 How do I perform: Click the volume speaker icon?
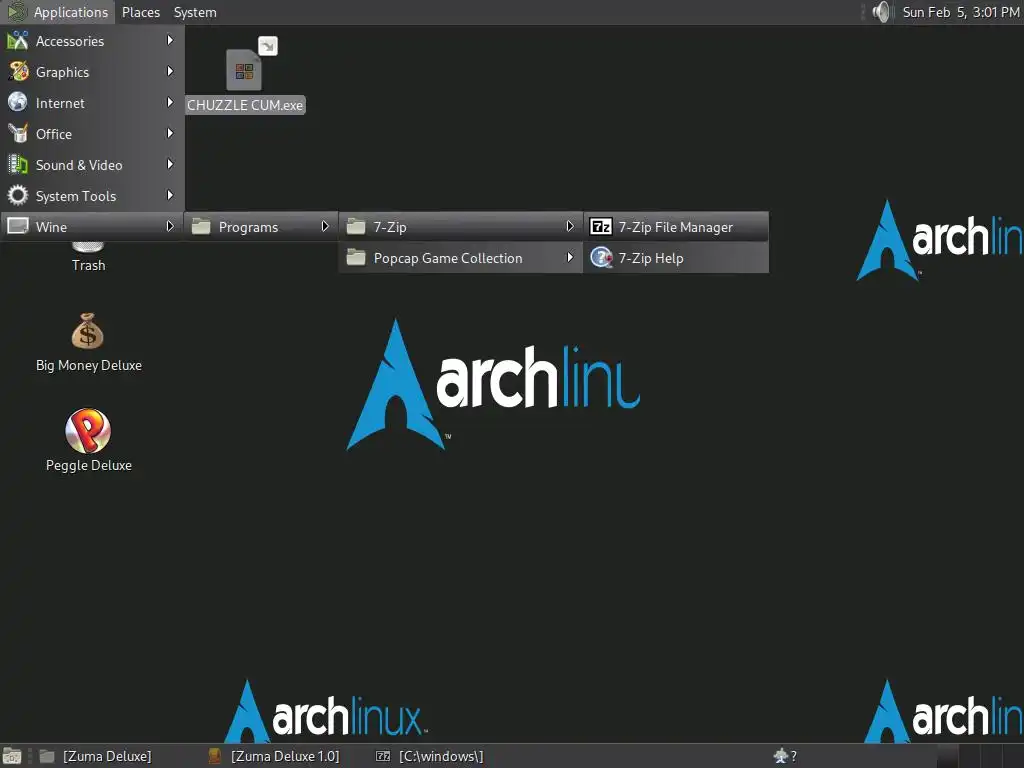881,12
